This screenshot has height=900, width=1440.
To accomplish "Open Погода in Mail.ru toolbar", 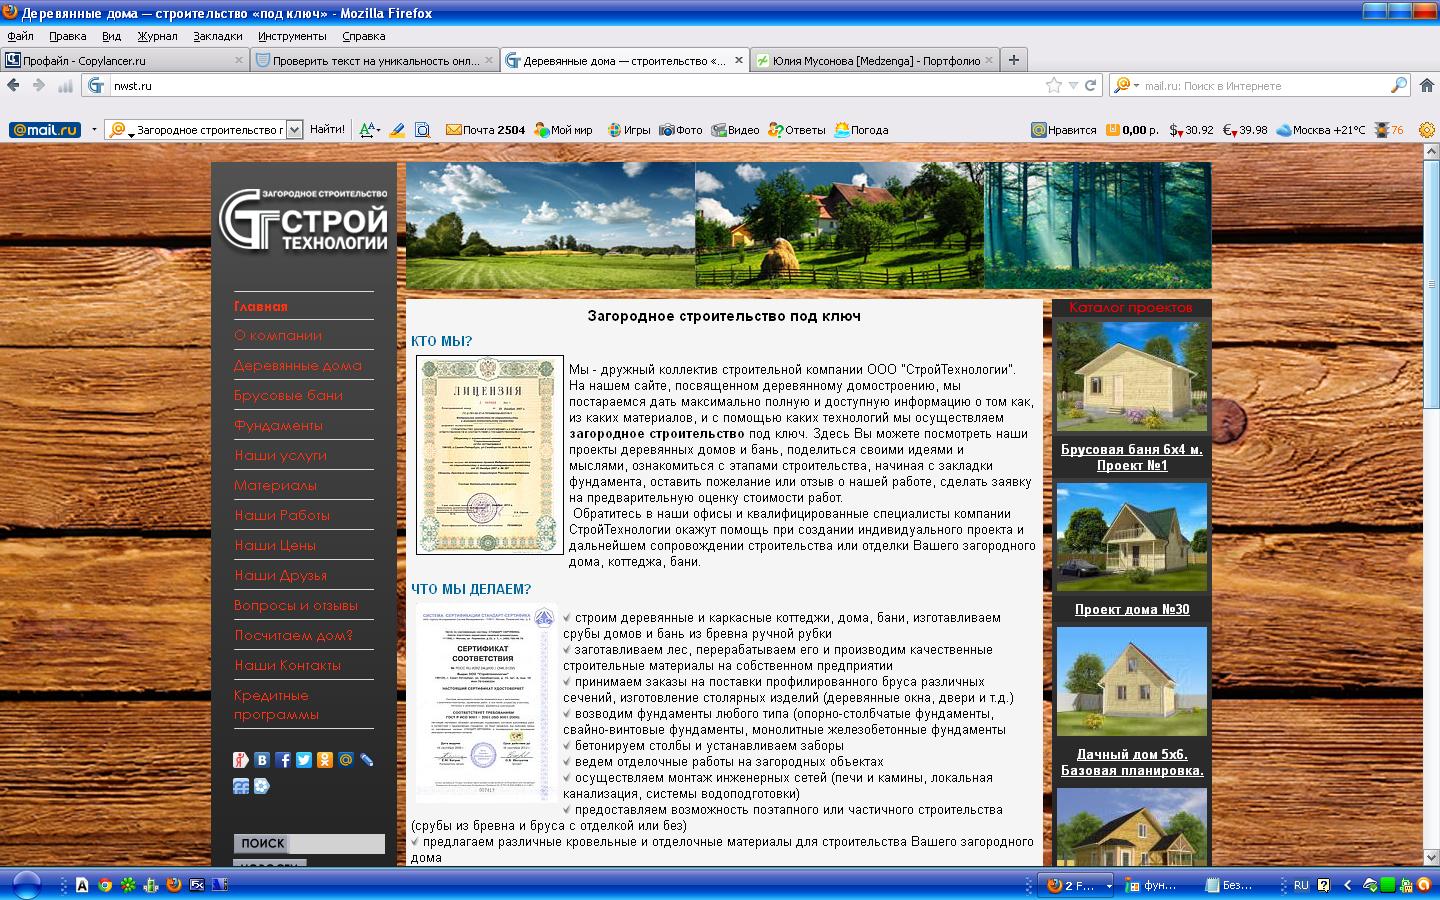I will [x=862, y=130].
